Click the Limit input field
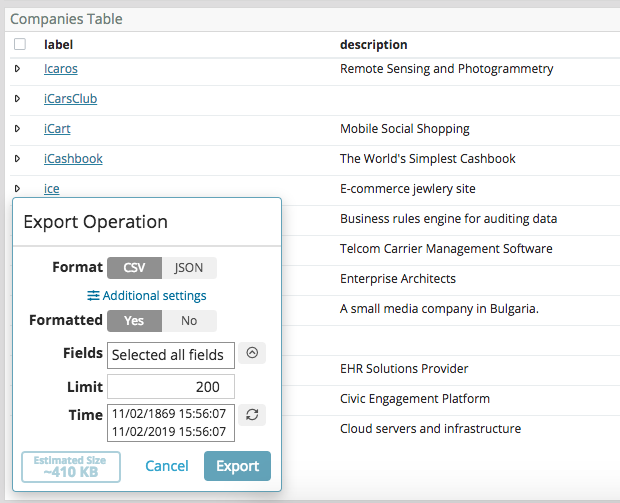 point(171,387)
